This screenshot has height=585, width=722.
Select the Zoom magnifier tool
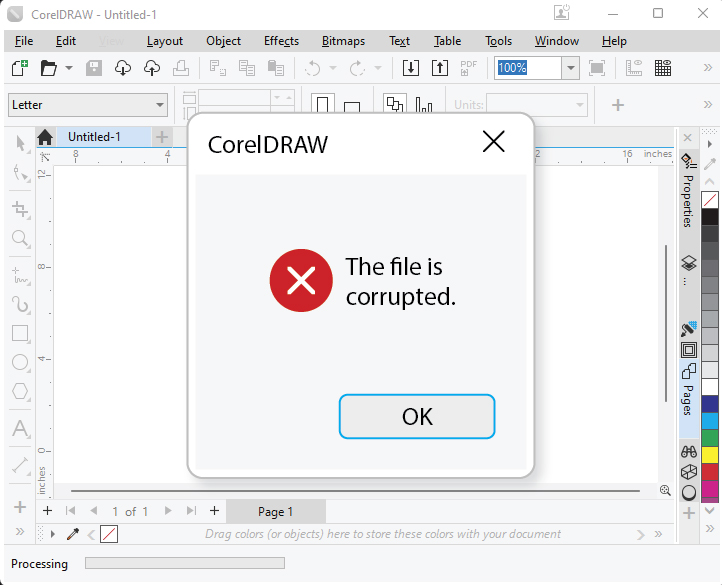[x=20, y=239]
